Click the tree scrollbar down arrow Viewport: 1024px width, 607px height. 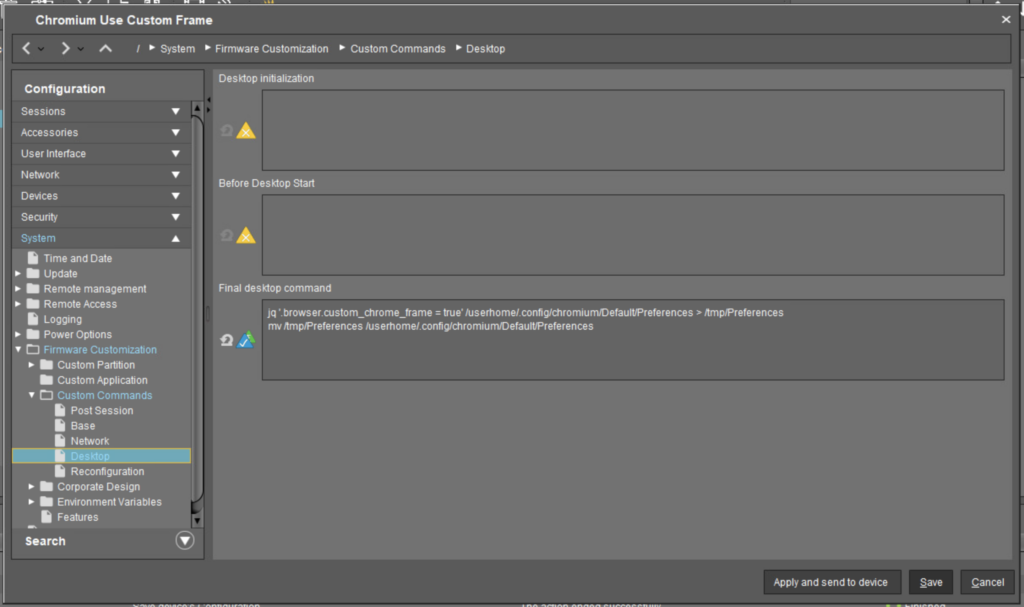(197, 521)
